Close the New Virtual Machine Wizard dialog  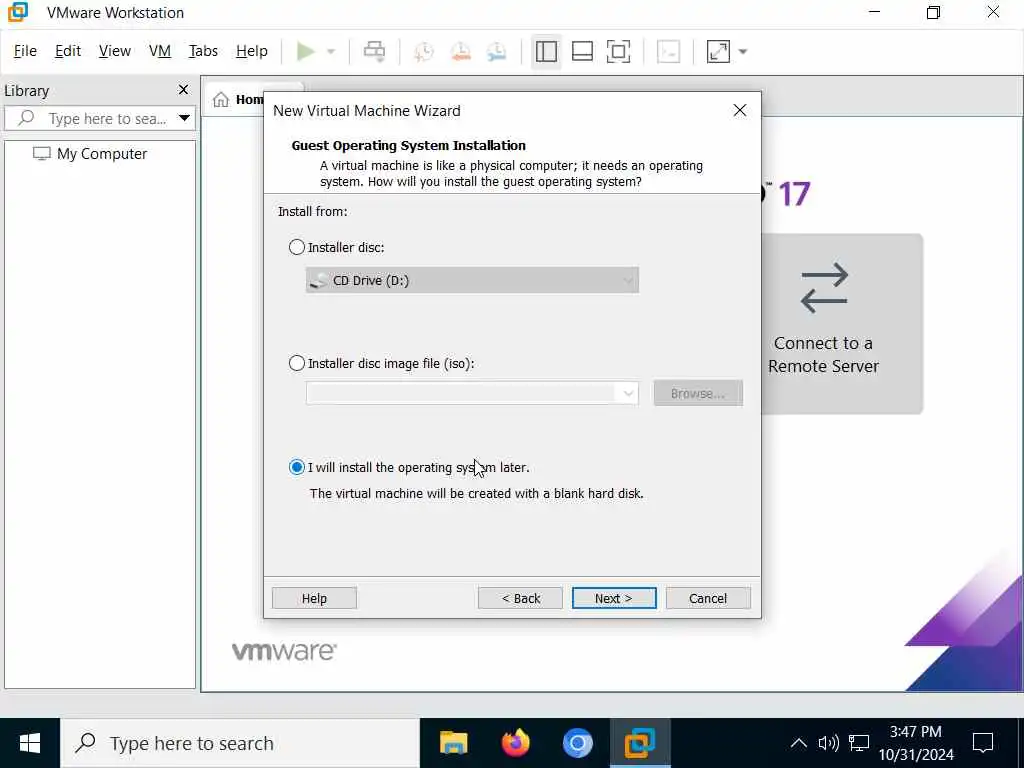(x=739, y=110)
